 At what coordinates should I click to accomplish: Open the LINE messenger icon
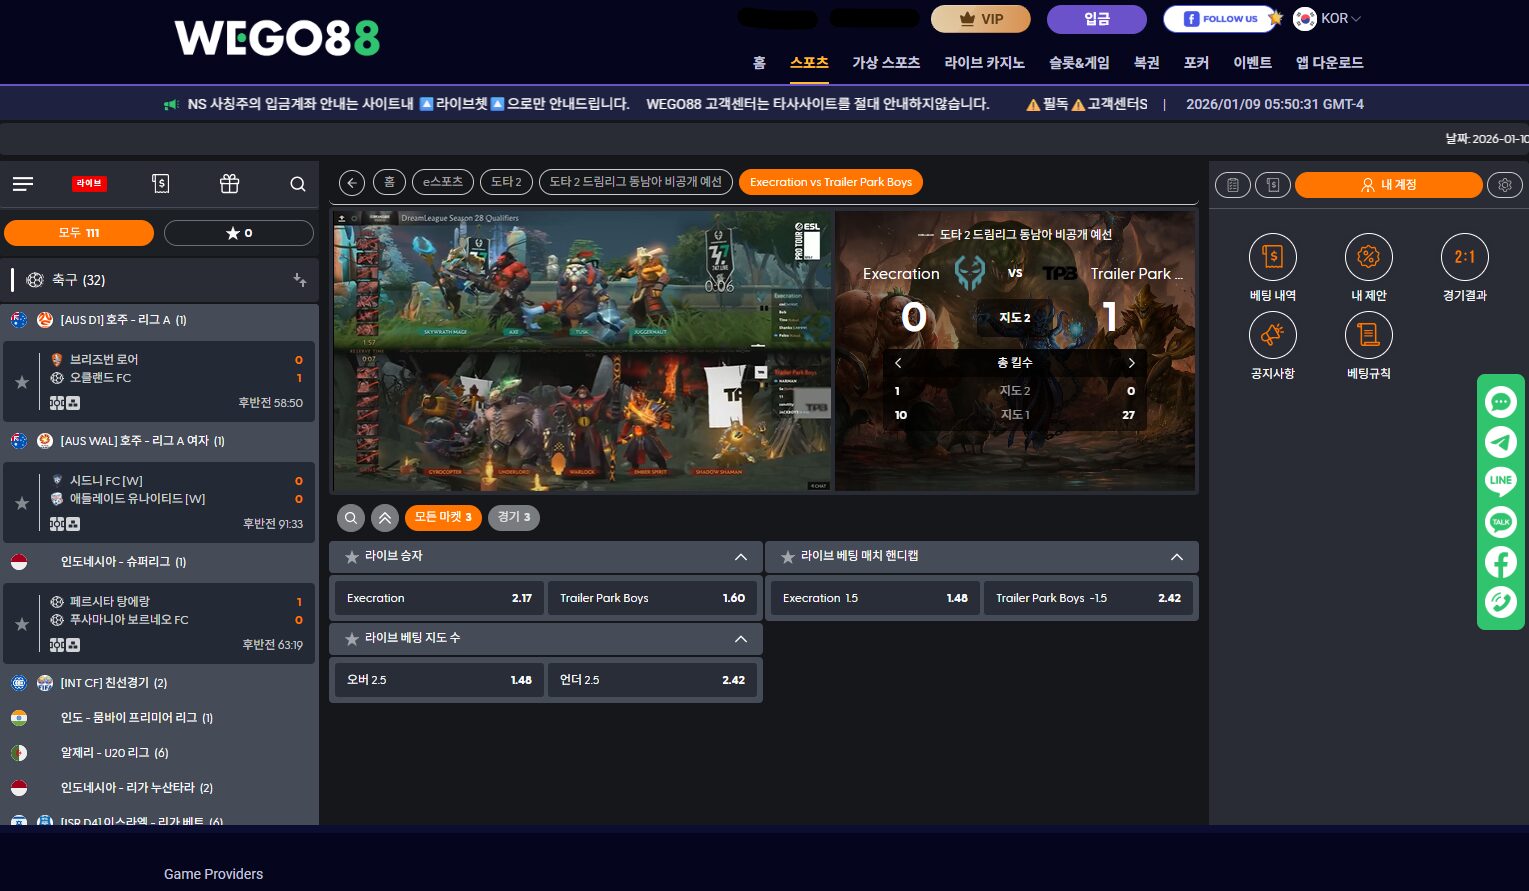click(x=1500, y=482)
